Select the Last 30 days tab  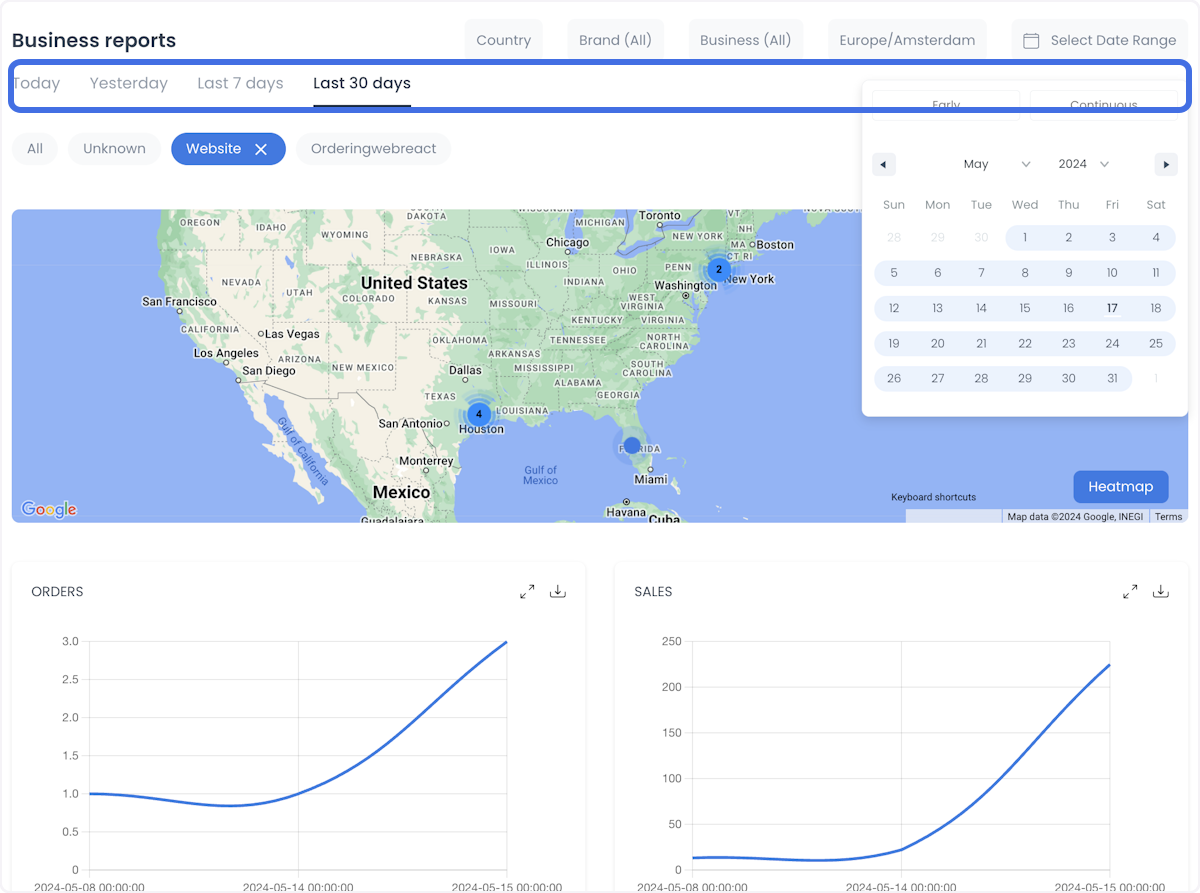pos(362,83)
